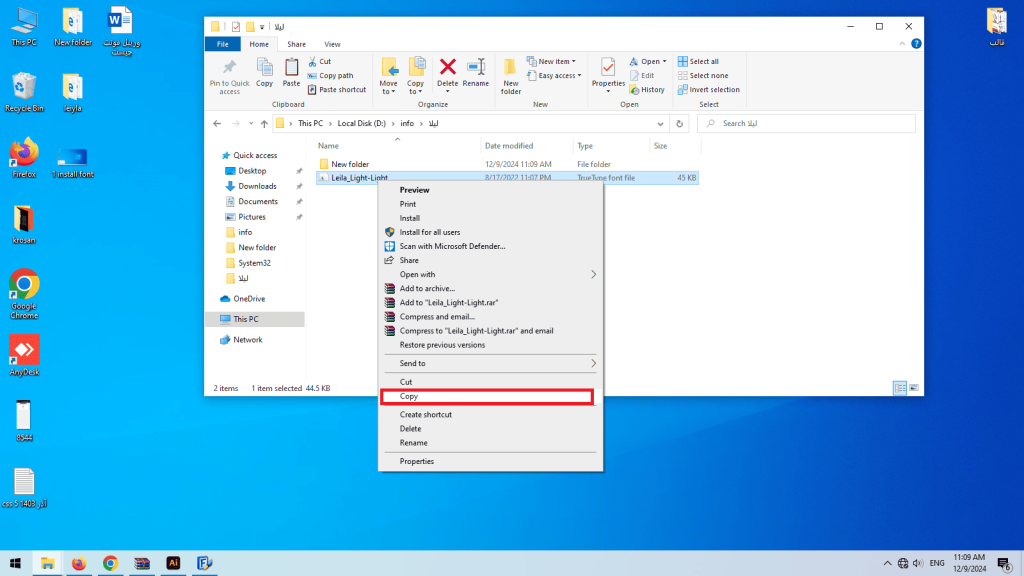
Task: Click the Copy path icon in the ribbon
Action: click(x=332, y=74)
